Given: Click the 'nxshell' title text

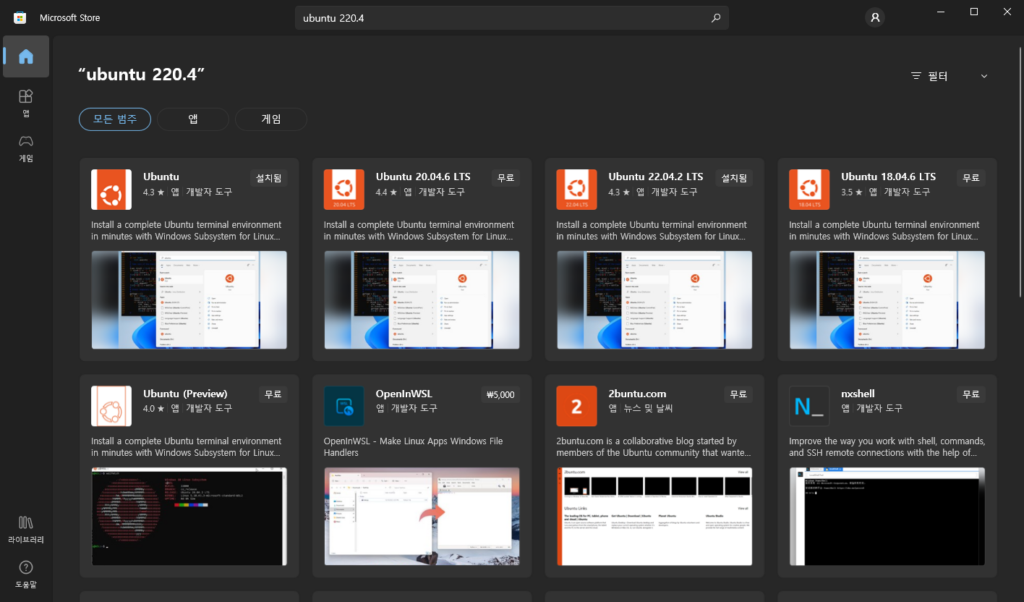Looking at the screenshot, I should (857, 394).
